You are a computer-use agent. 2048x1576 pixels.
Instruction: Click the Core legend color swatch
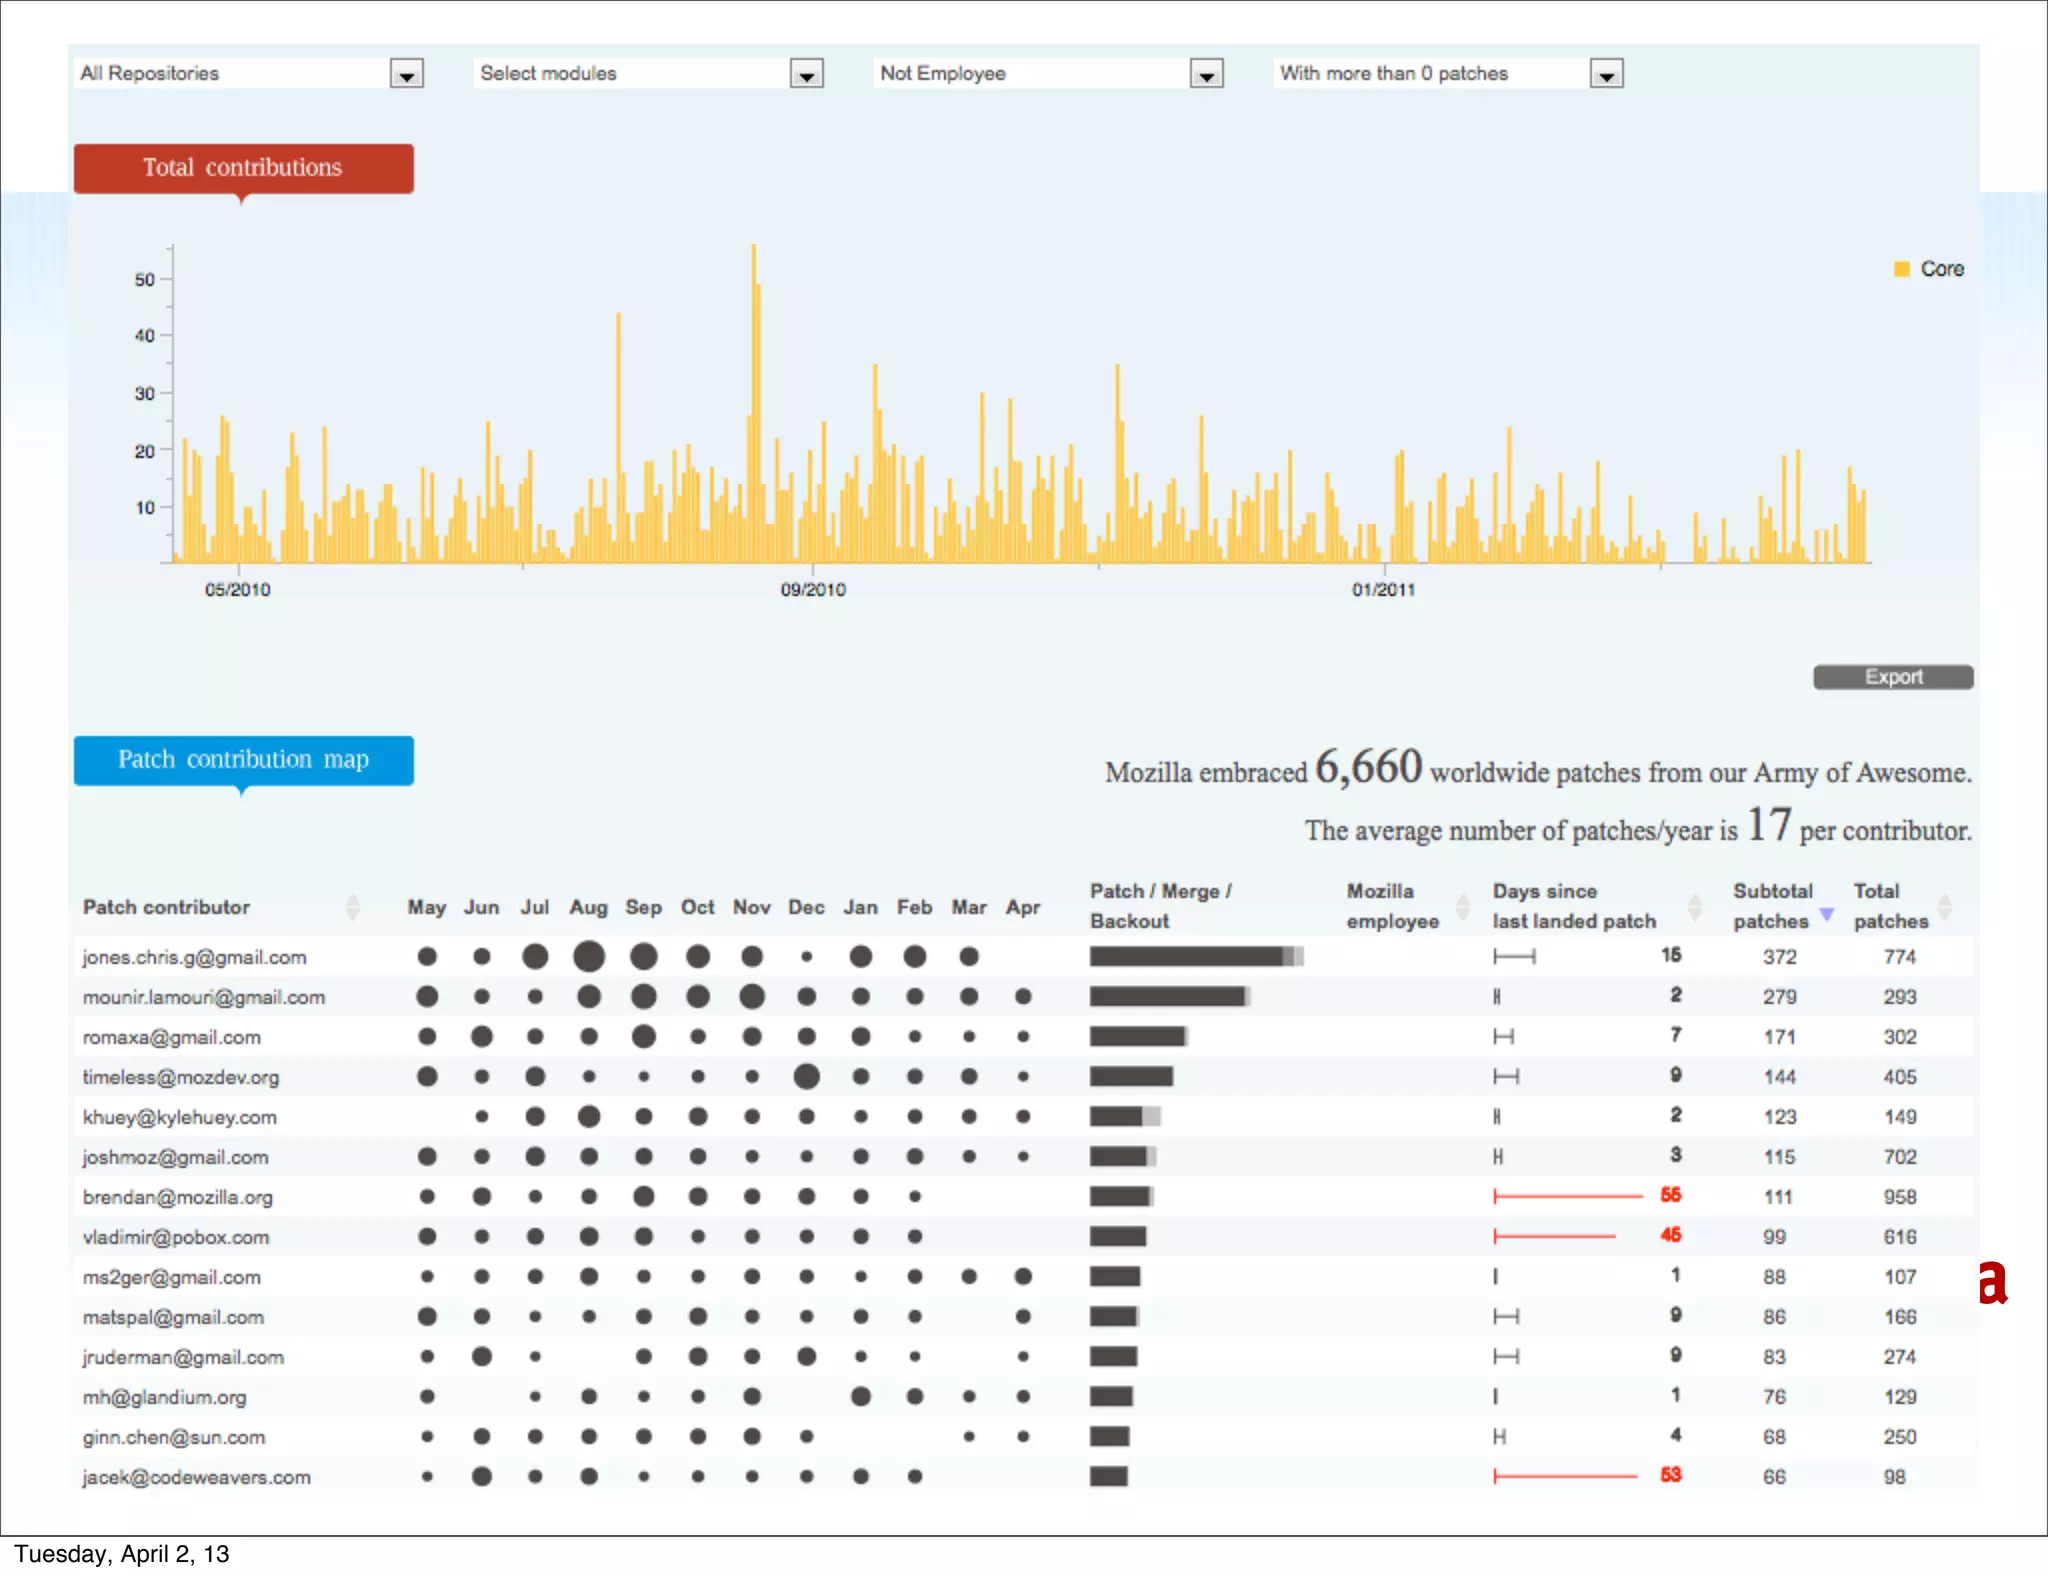(x=1901, y=269)
